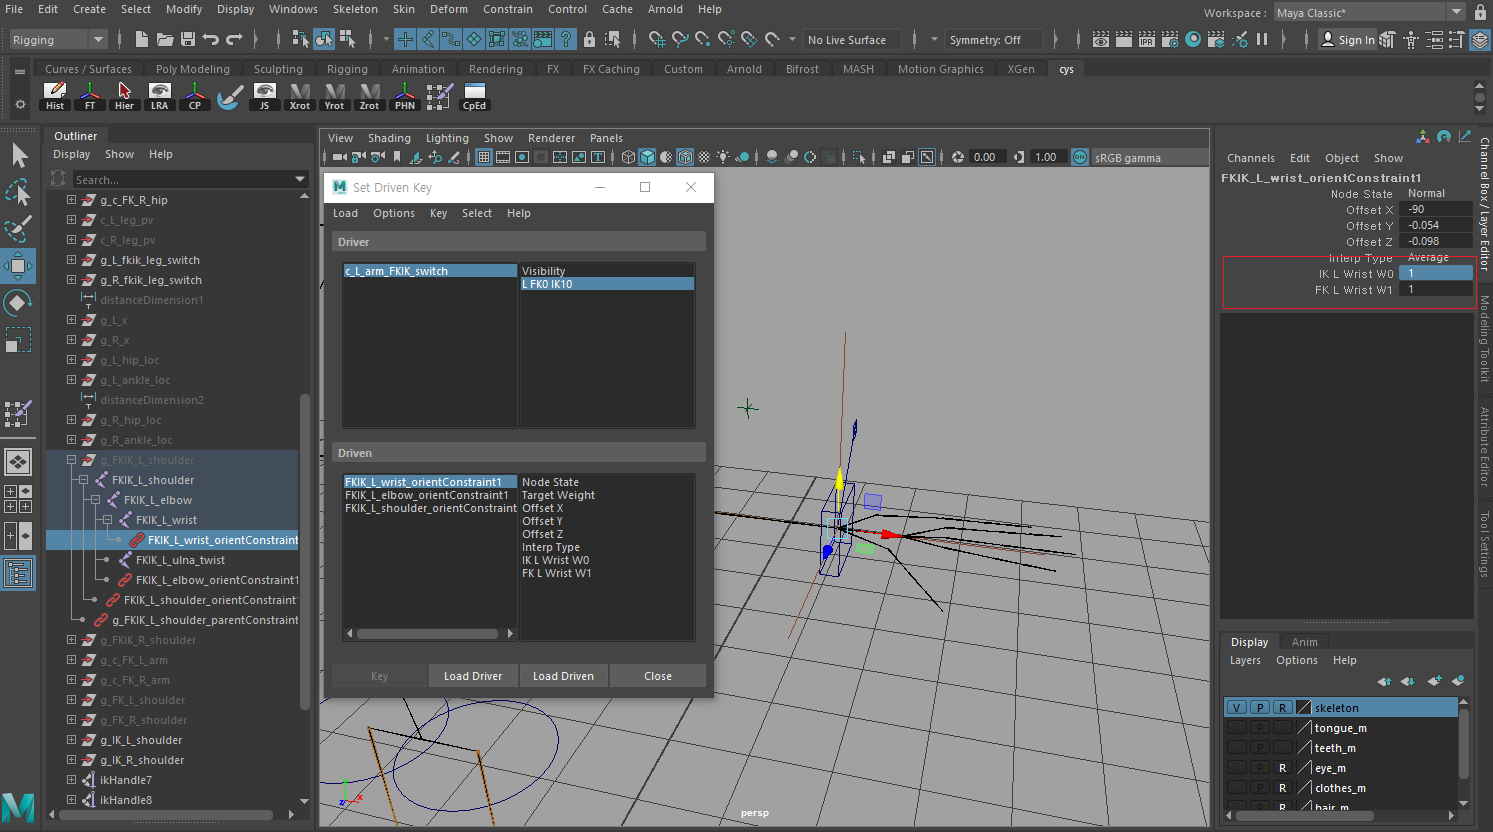Click the CpEd shelf item
This screenshot has height=832, width=1493.
click(473, 95)
